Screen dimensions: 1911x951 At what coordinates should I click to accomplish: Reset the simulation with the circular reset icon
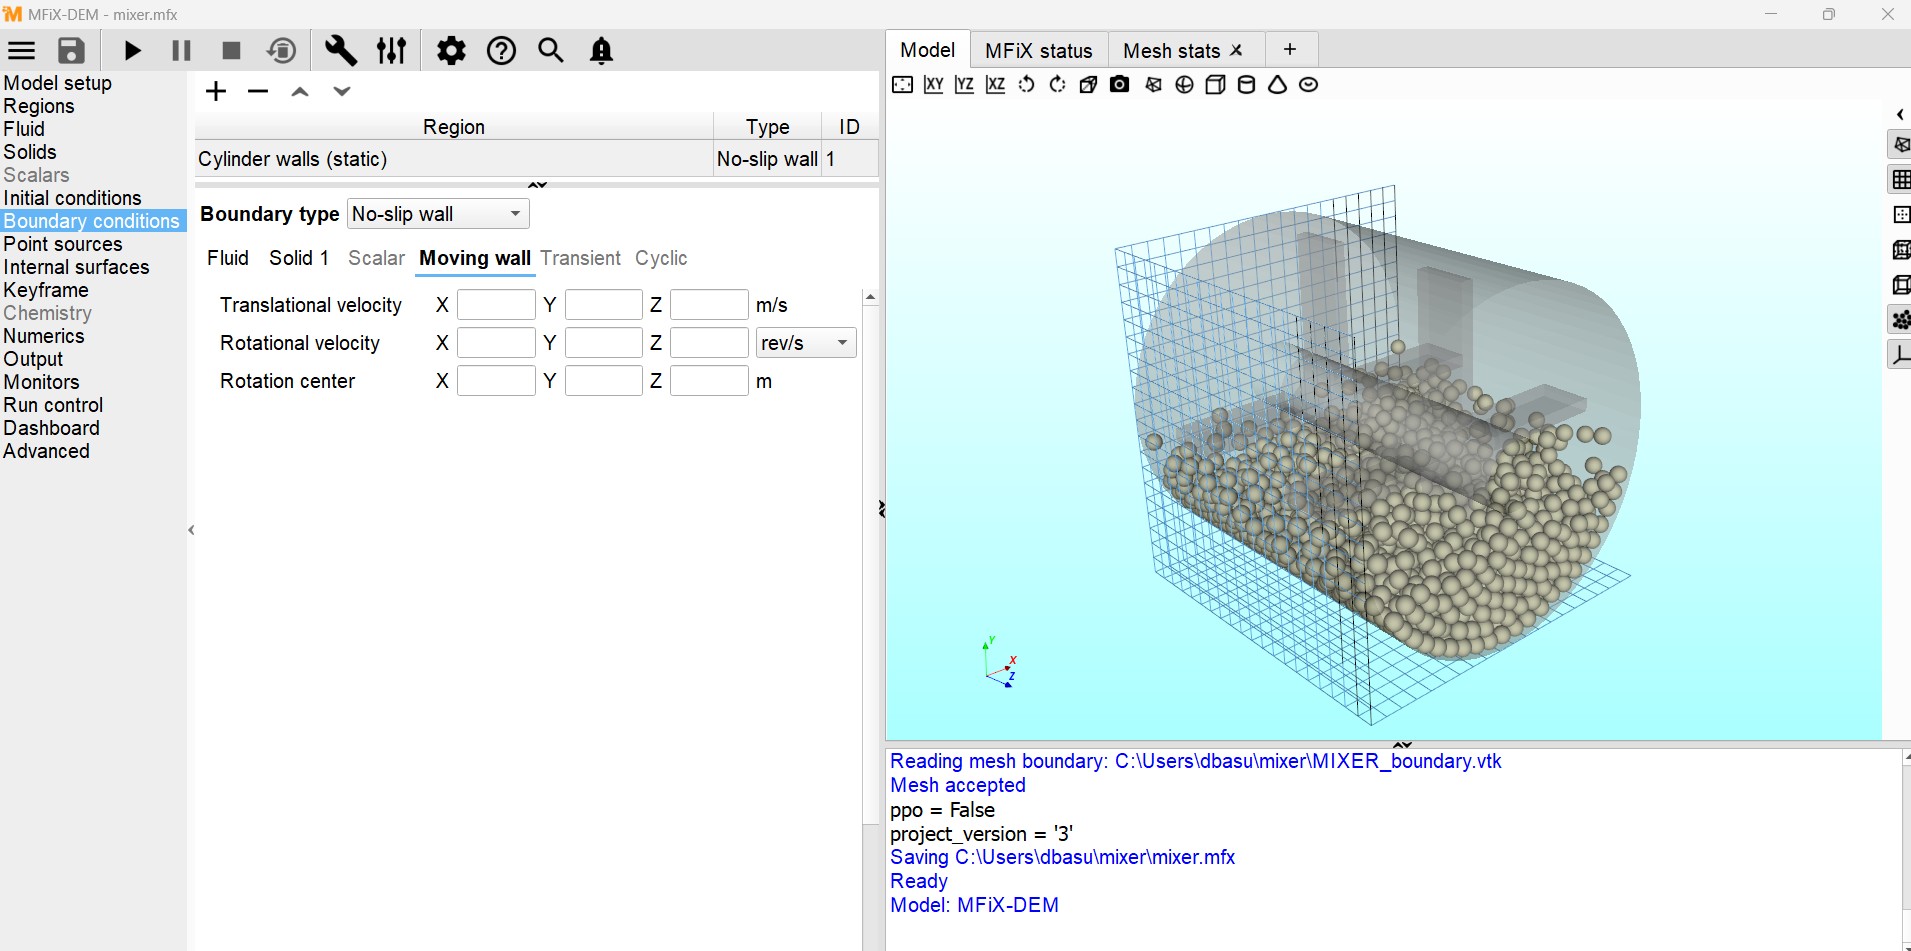282,51
